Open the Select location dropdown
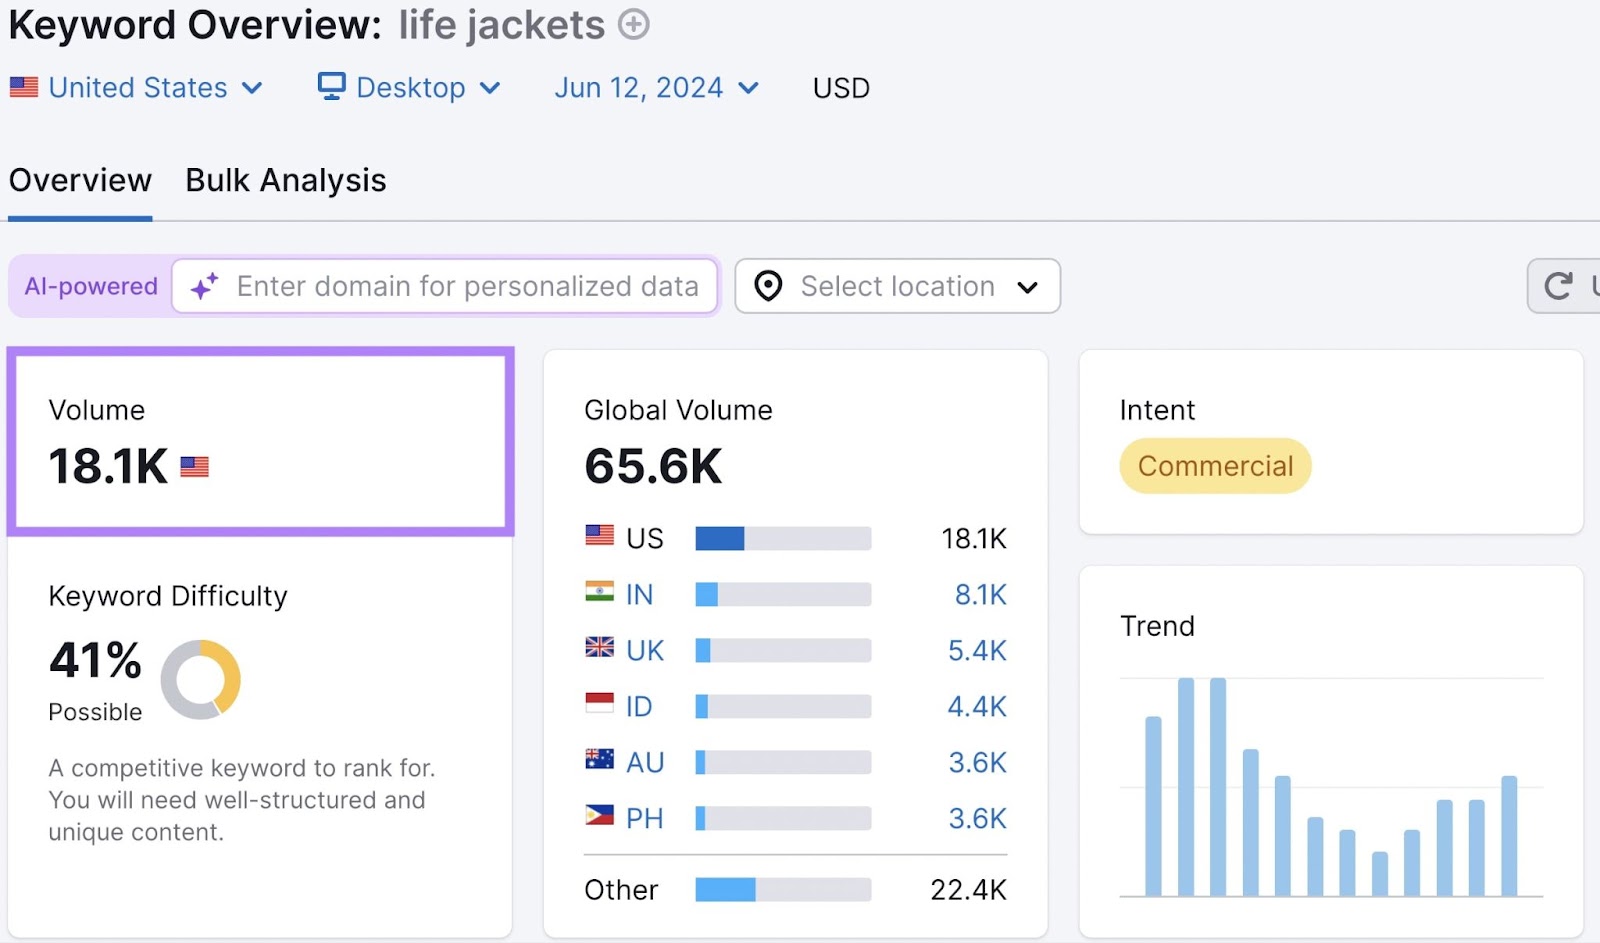1600x943 pixels. click(x=897, y=286)
